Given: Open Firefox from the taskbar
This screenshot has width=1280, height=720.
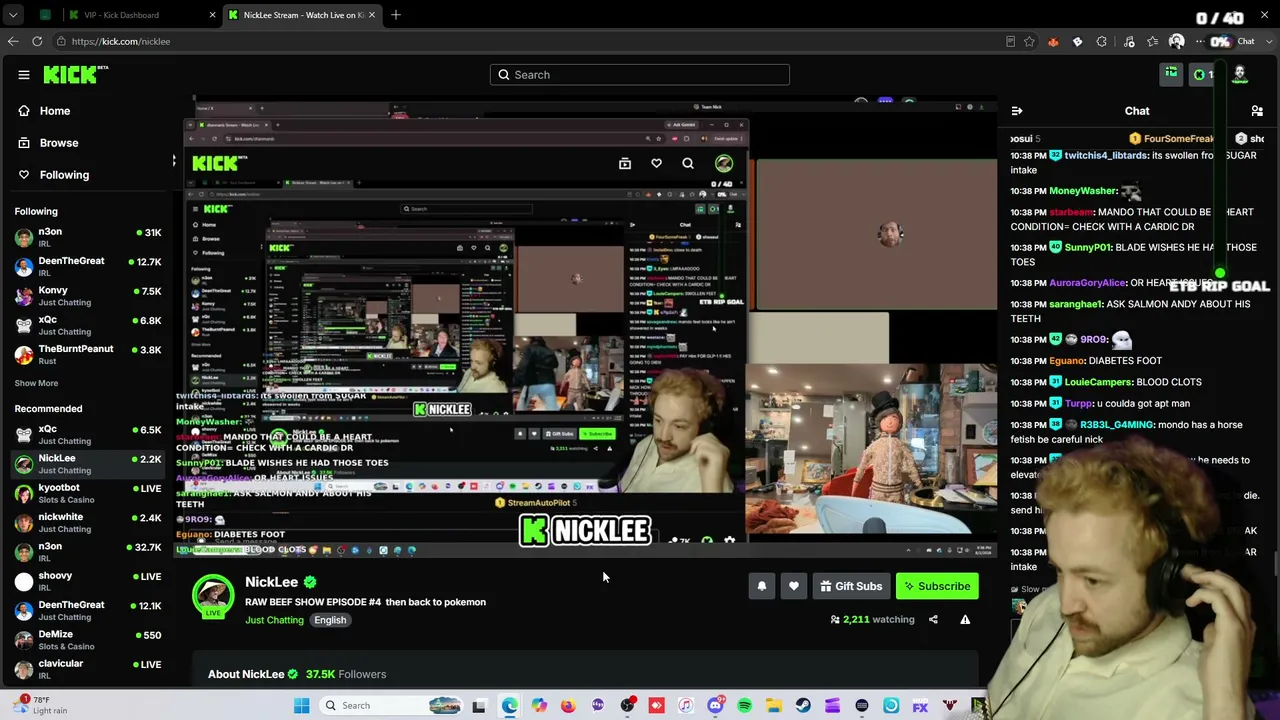Looking at the screenshot, I should click(568, 706).
